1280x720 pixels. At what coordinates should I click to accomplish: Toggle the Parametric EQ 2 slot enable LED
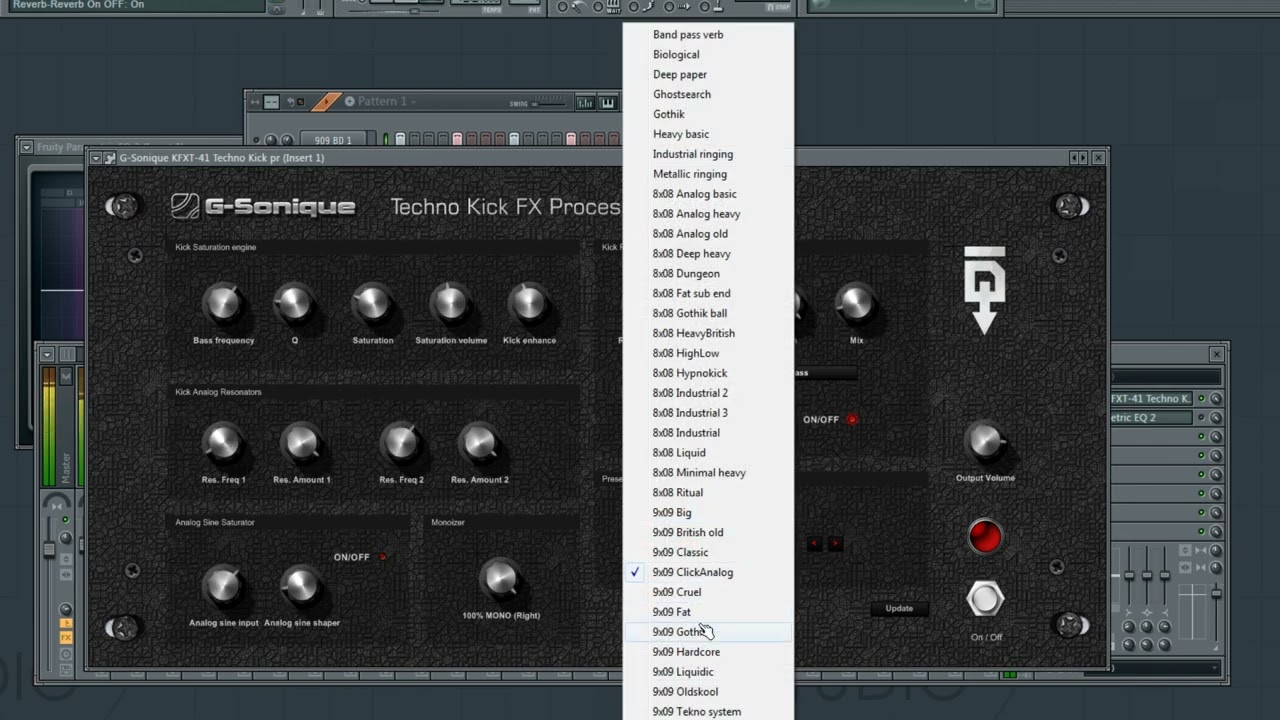[x=1201, y=418]
